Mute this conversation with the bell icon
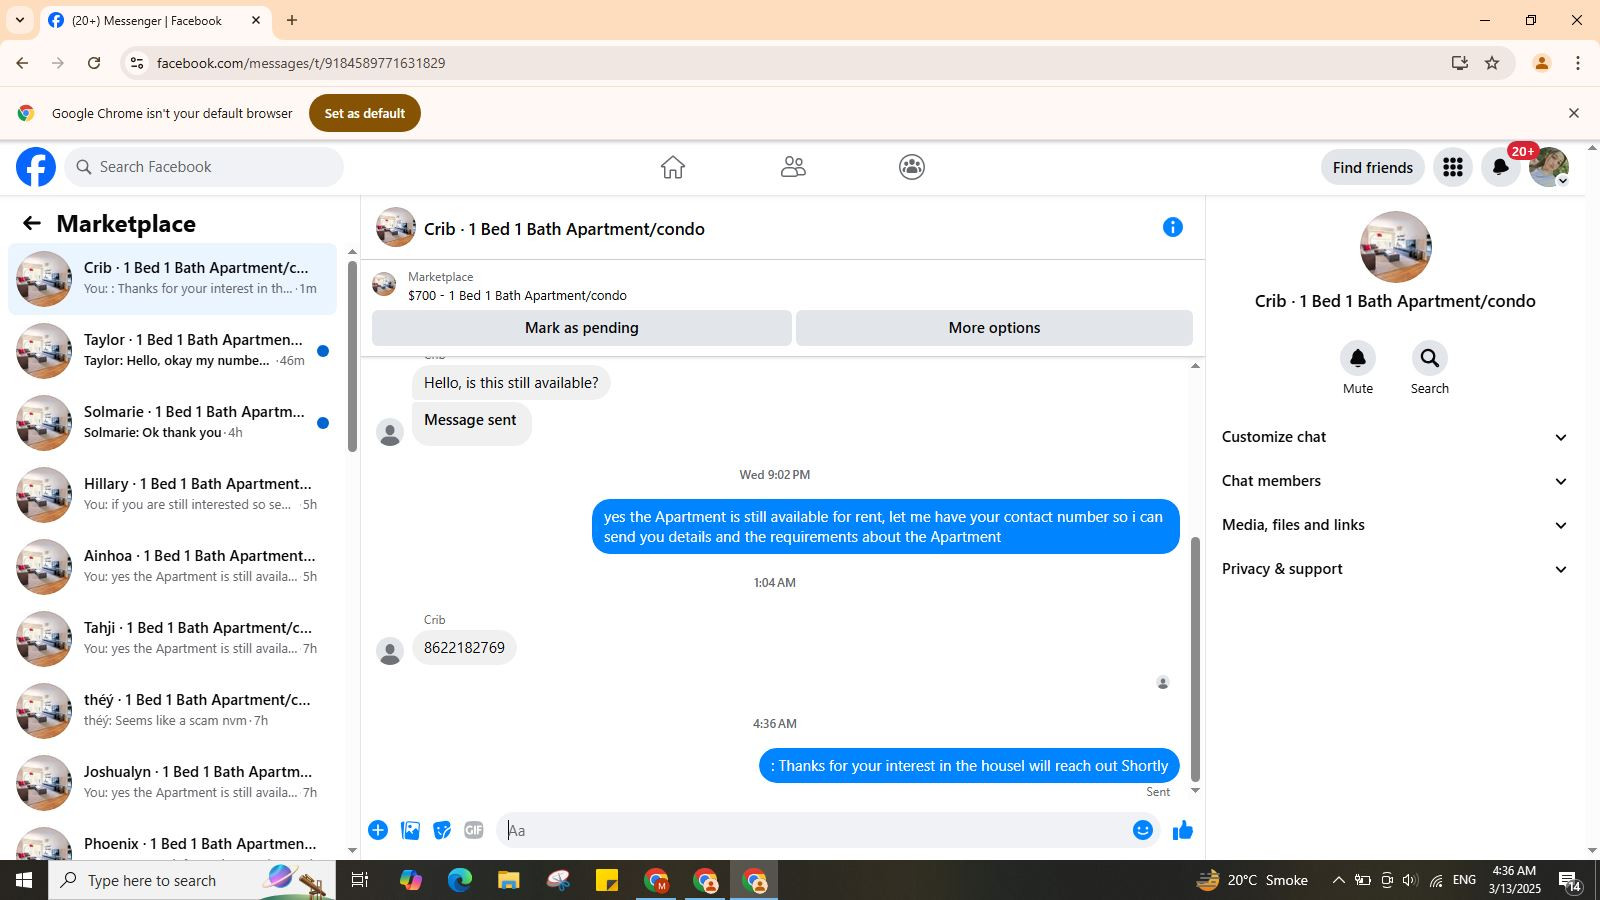Image resolution: width=1600 pixels, height=900 pixels. 1358,358
